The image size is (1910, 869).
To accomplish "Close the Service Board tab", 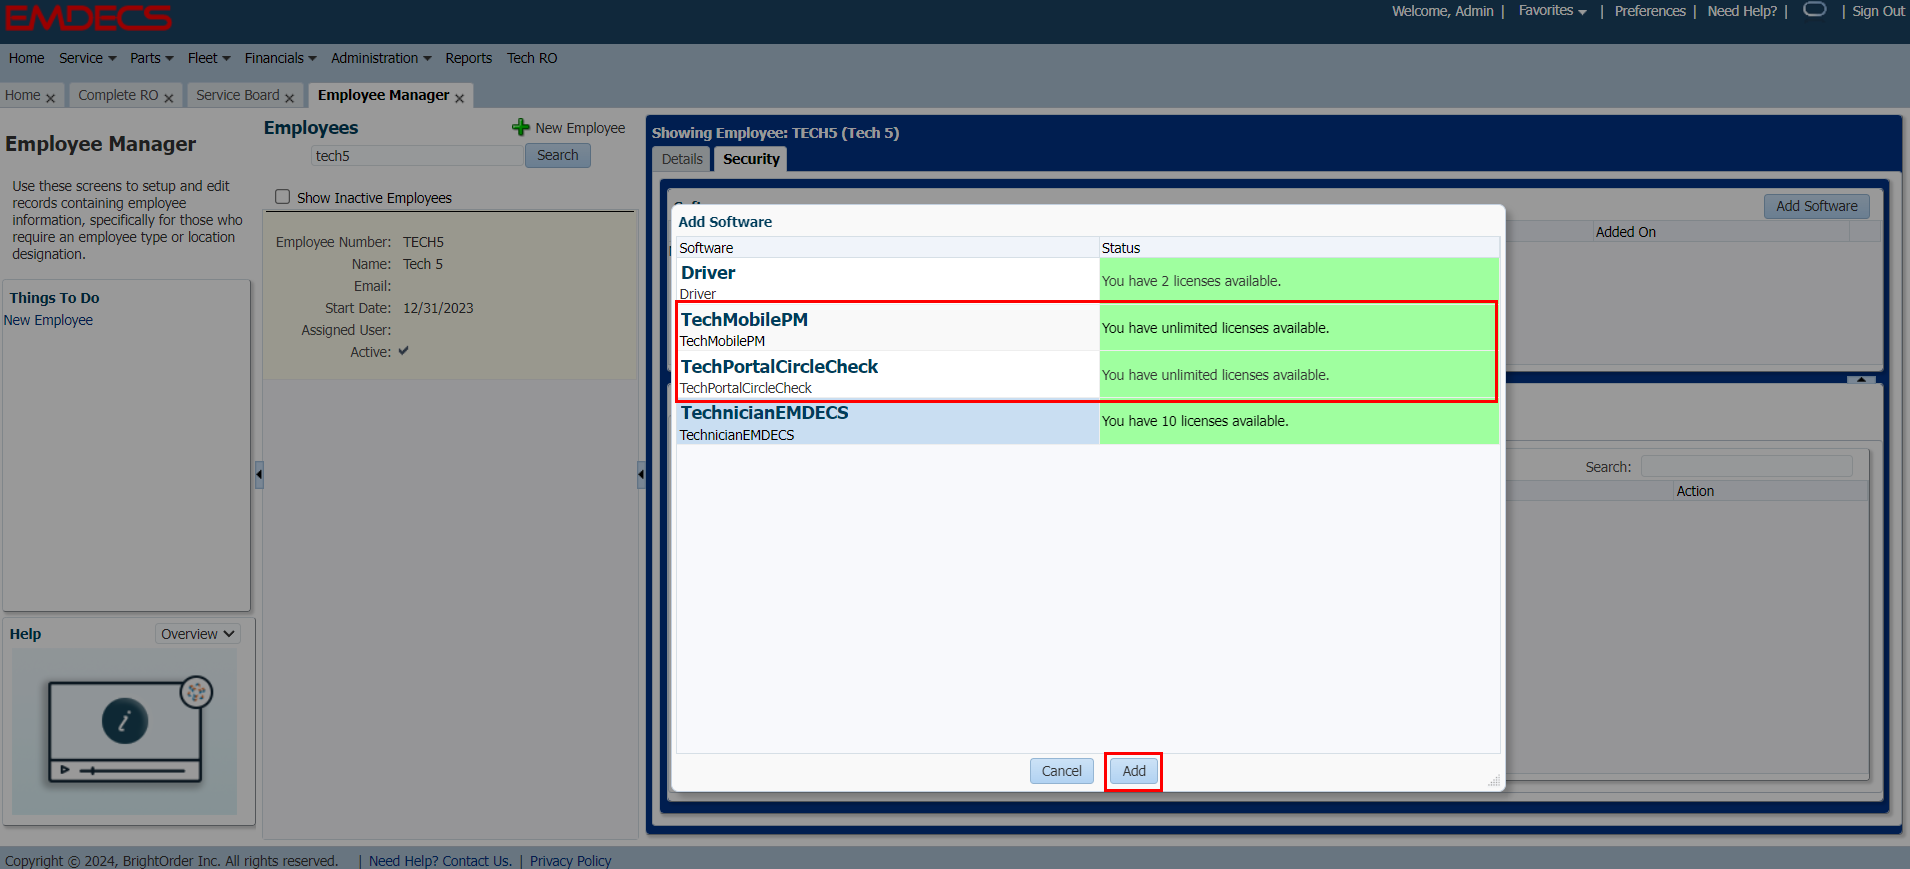I will click(289, 98).
